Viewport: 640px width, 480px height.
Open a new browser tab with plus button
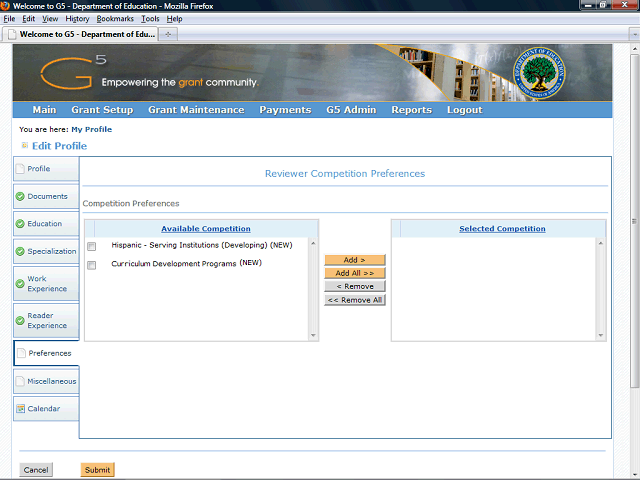pyautogui.click(x=169, y=34)
